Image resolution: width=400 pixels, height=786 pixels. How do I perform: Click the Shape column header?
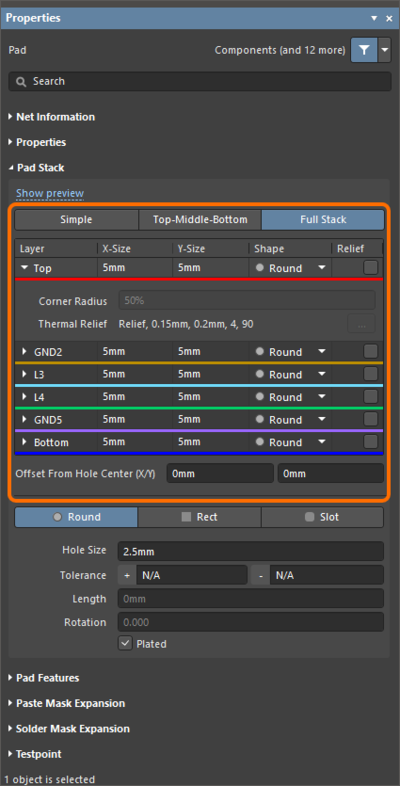(x=290, y=249)
